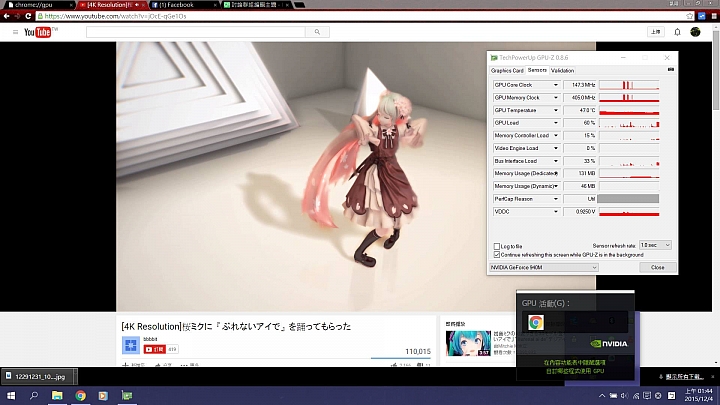The image size is (720, 405).
Task: Expand GPU Temperature sensor dropdown
Action: coord(556,110)
